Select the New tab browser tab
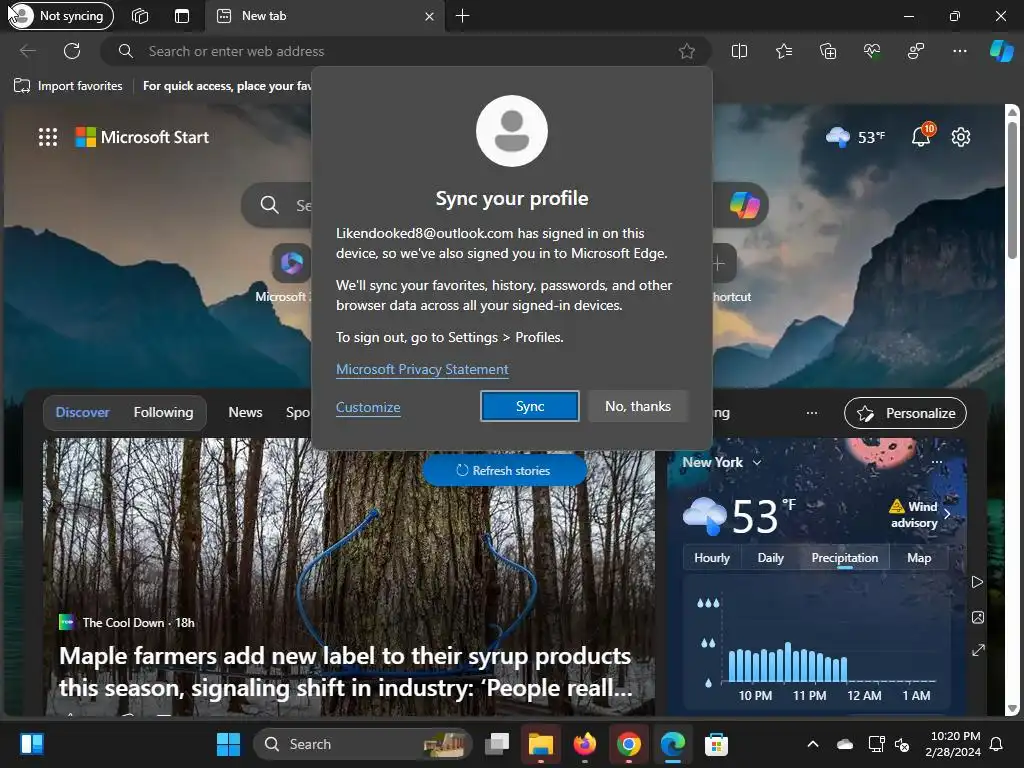 pos(325,16)
